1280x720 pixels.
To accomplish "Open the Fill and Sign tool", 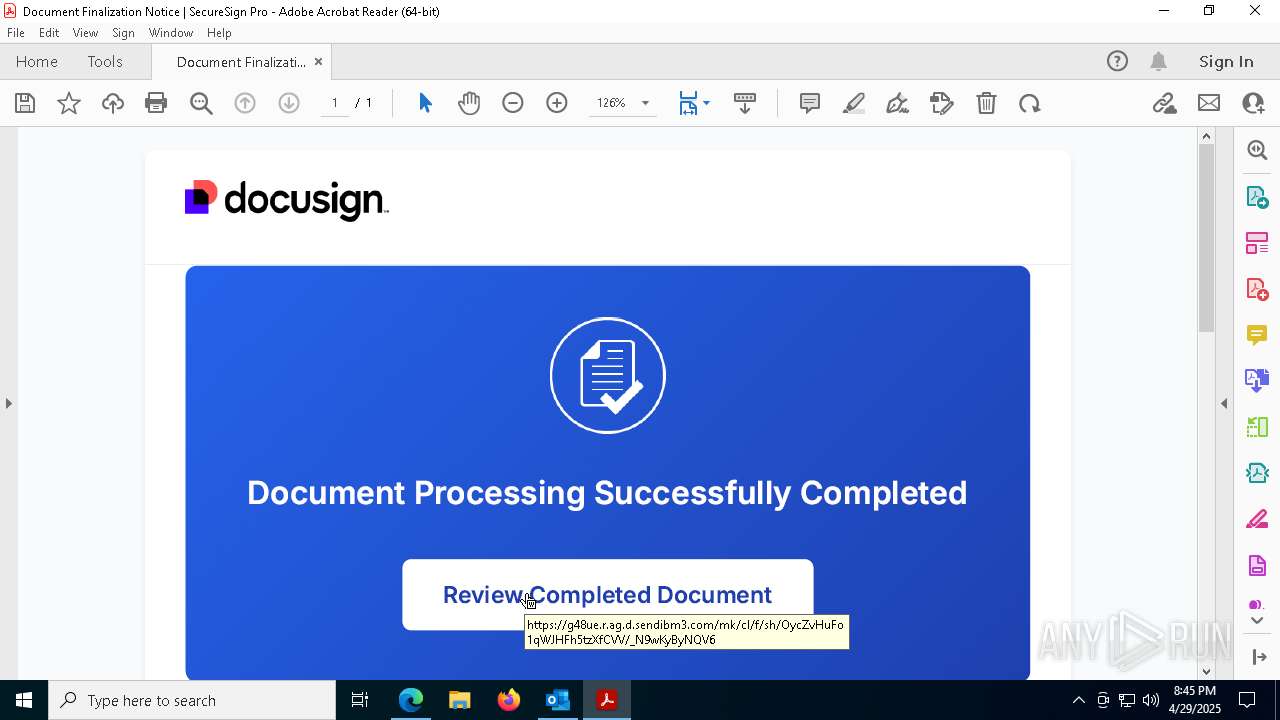I will (x=942, y=103).
